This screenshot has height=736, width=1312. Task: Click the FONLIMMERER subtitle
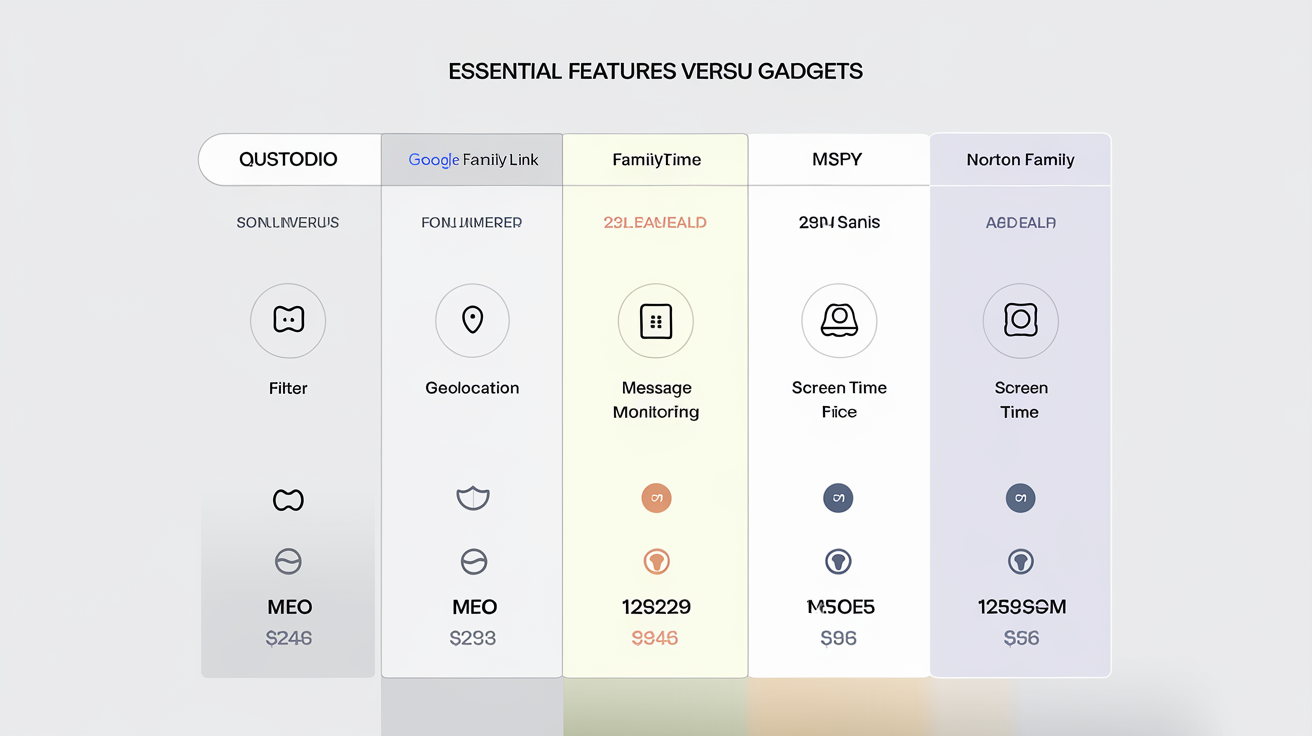click(x=472, y=223)
